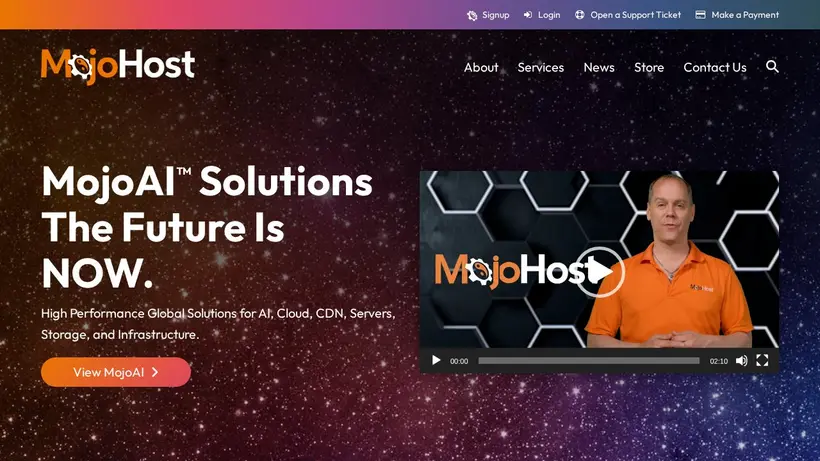Click the MojoHost logo in the header

click(118, 66)
